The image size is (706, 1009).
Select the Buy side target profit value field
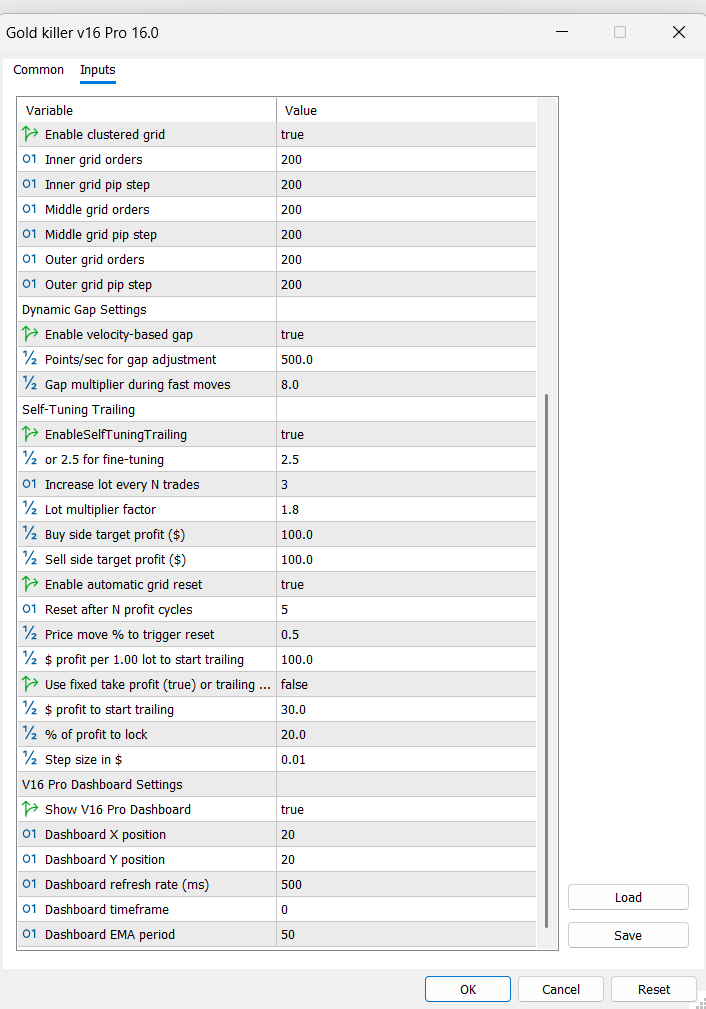pyautogui.click(x=405, y=534)
